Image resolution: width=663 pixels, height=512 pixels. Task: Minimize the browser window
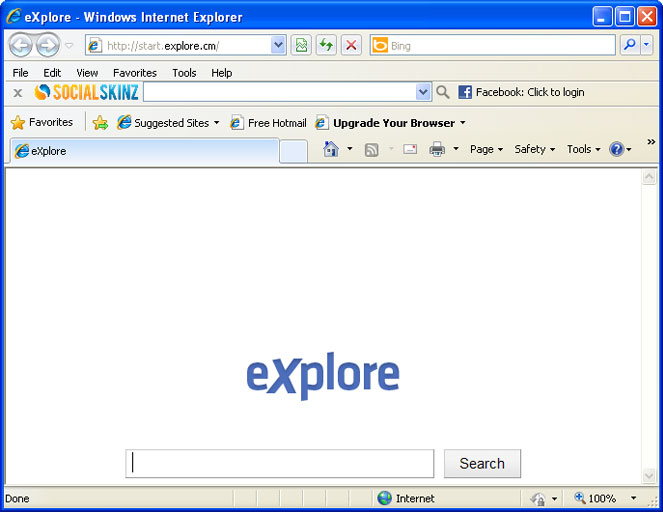point(602,17)
